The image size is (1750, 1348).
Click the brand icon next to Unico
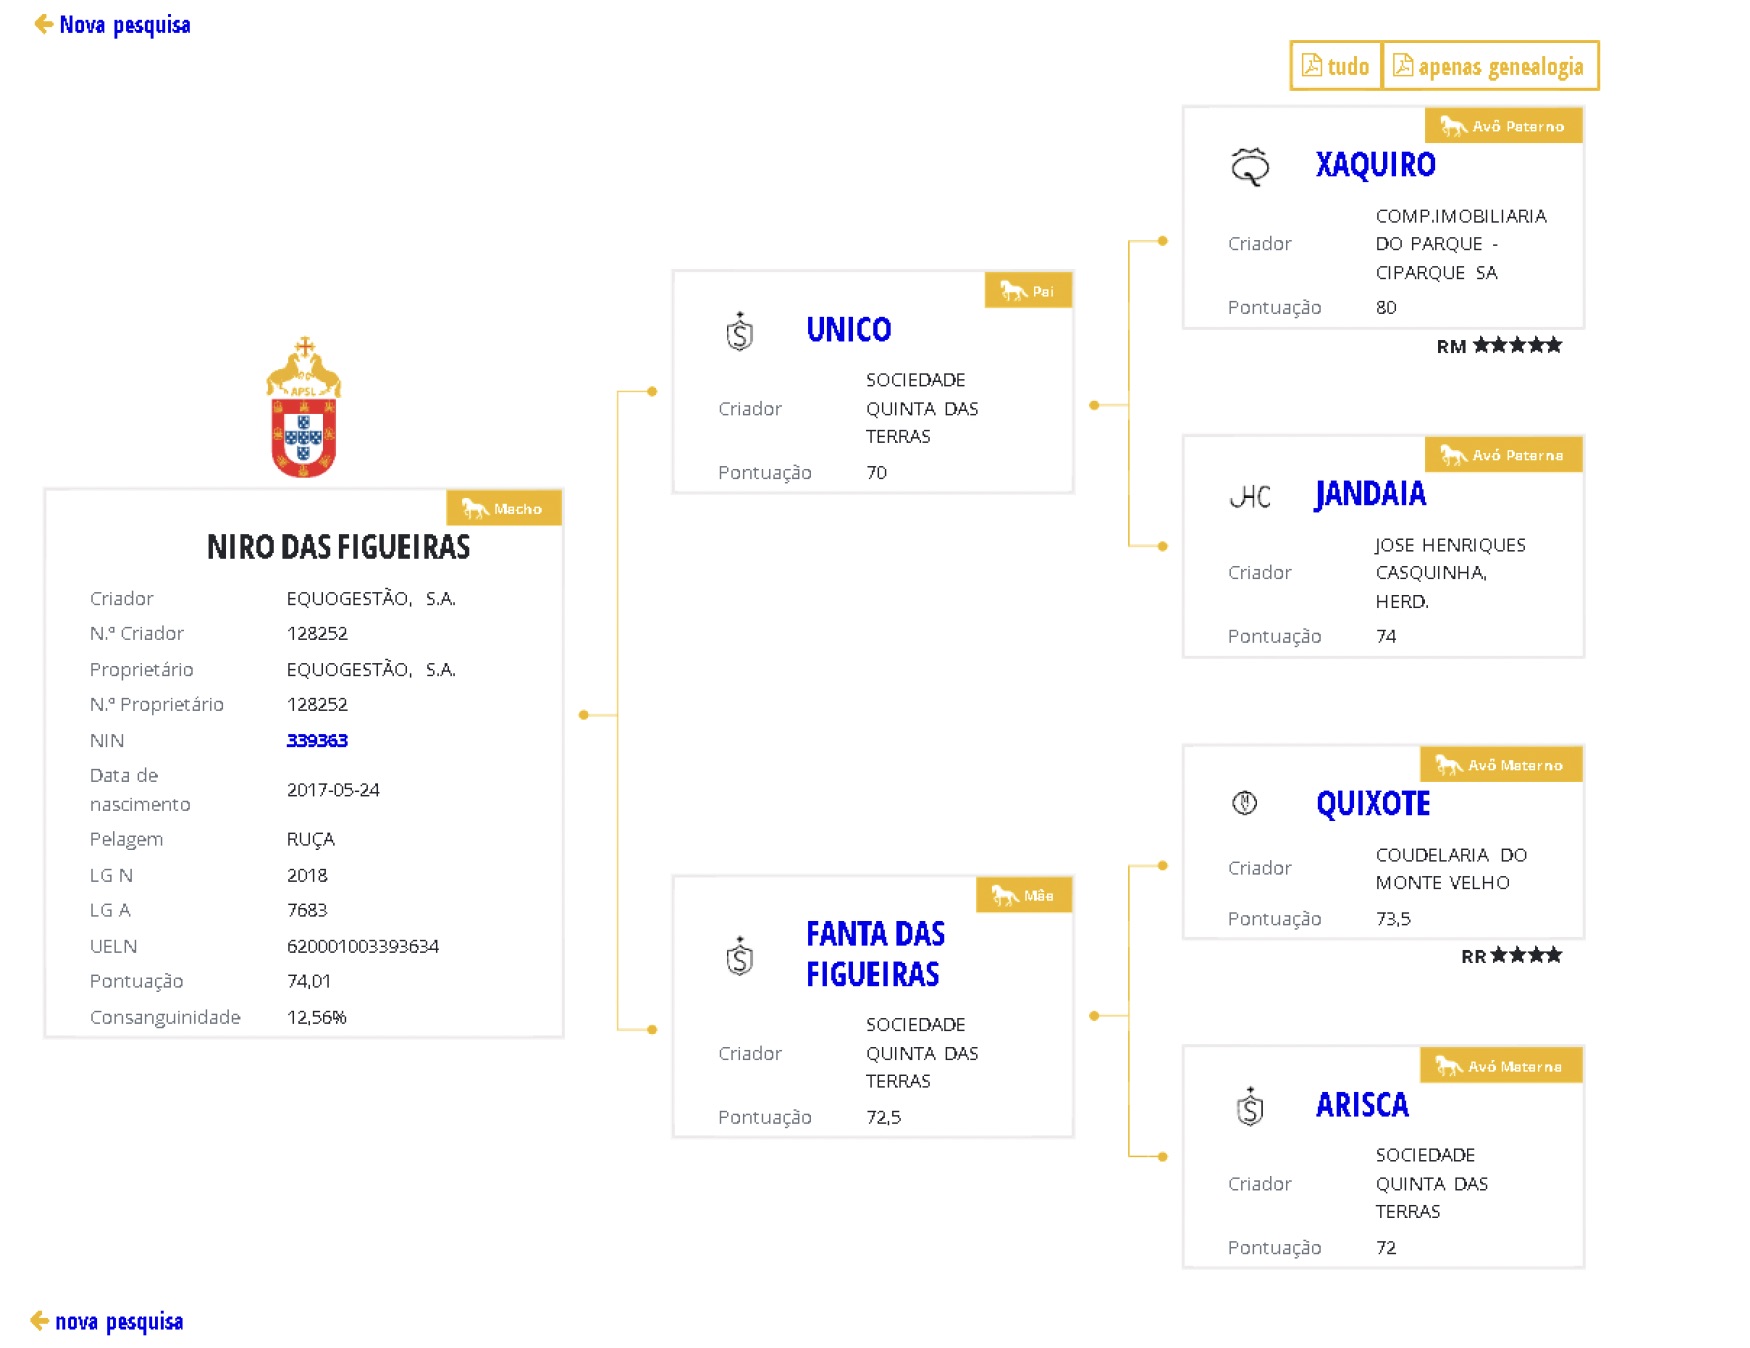point(739,332)
